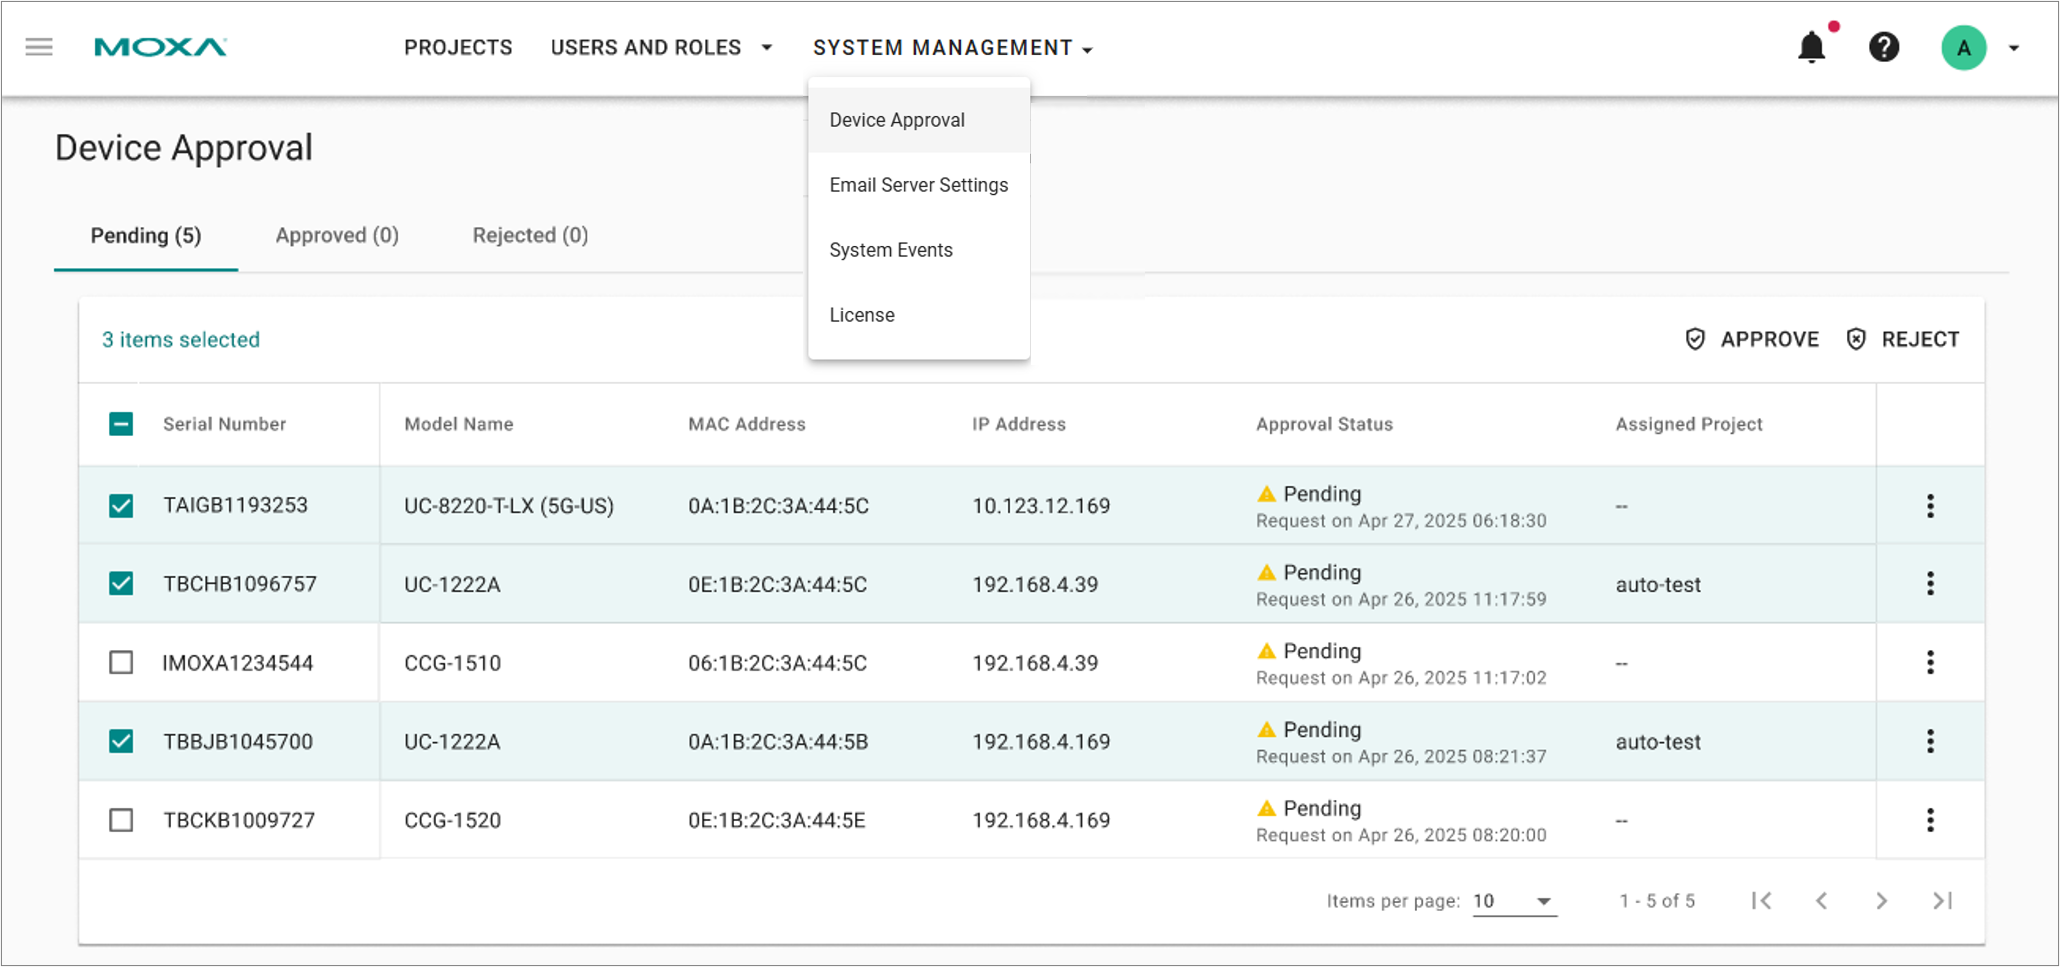Switch to the Approved (0) tab

coord(337,236)
